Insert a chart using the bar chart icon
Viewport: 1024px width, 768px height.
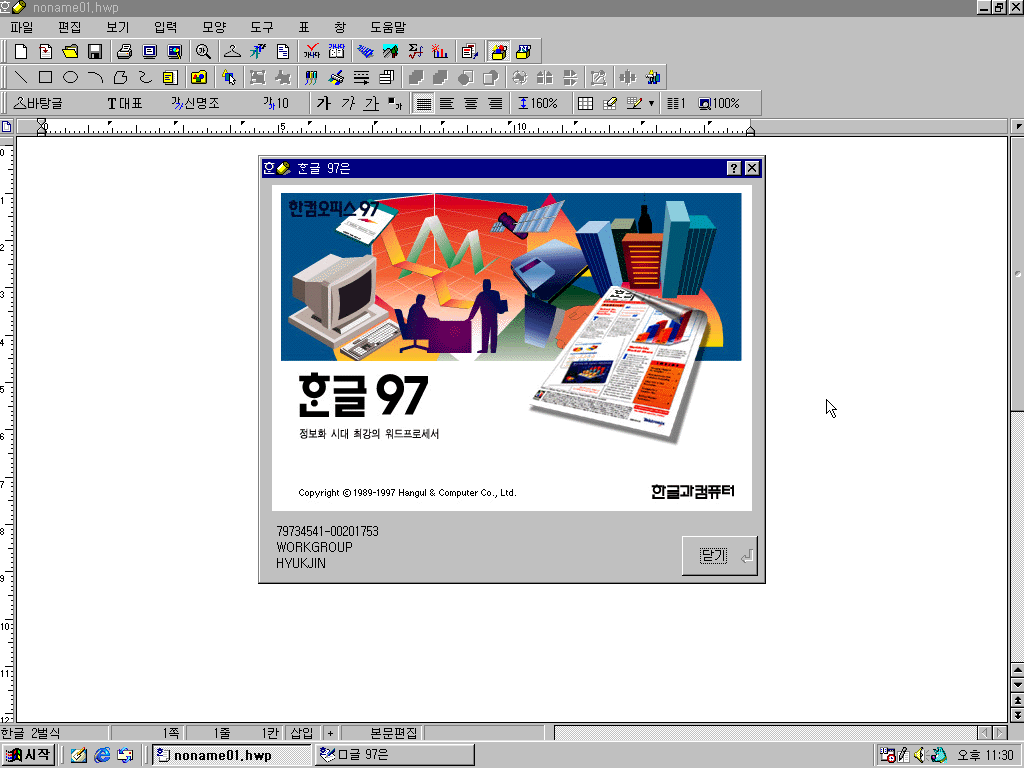click(440, 52)
